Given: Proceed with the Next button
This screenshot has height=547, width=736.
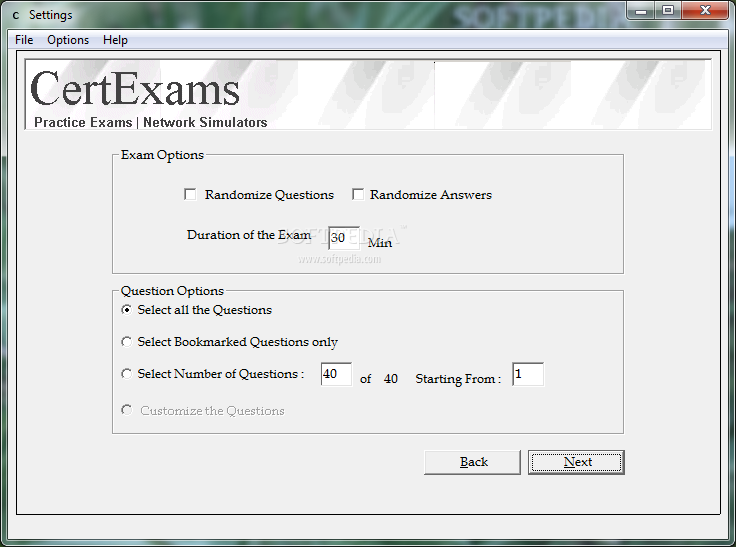Looking at the screenshot, I should (x=576, y=462).
